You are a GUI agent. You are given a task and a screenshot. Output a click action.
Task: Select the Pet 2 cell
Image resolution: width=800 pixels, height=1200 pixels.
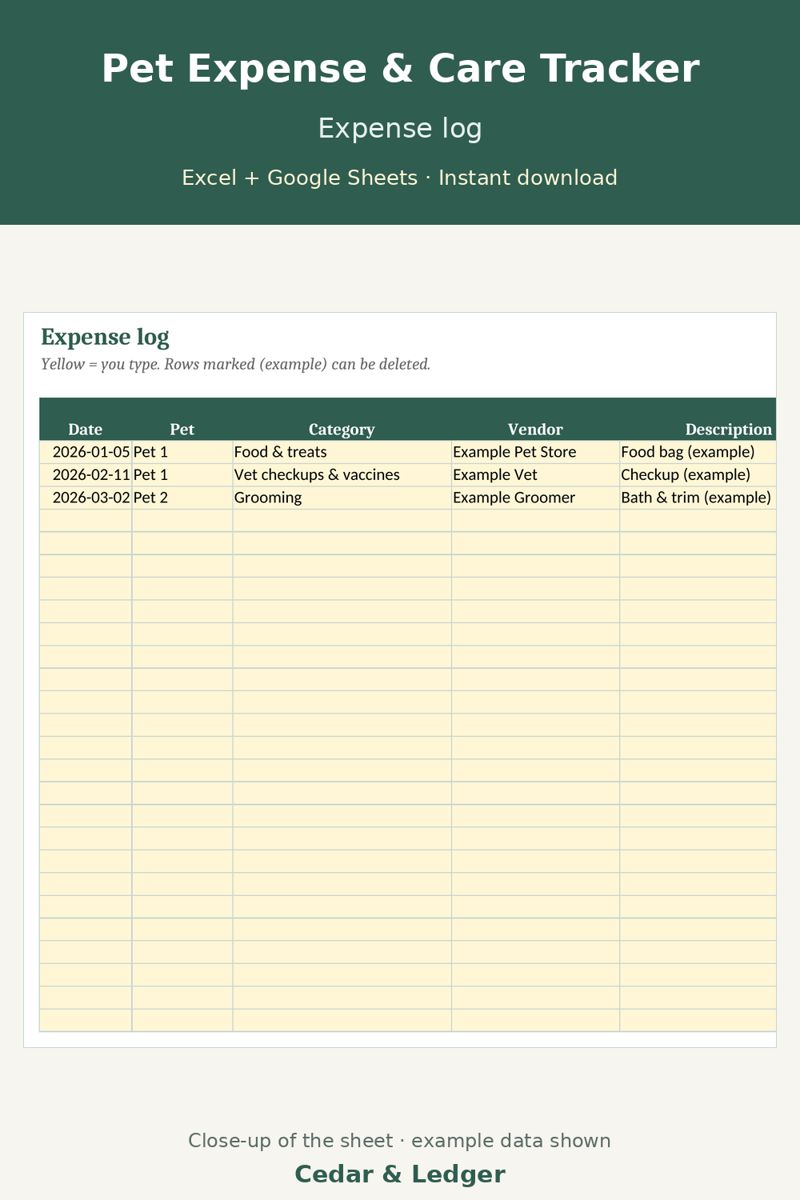[x=182, y=497]
